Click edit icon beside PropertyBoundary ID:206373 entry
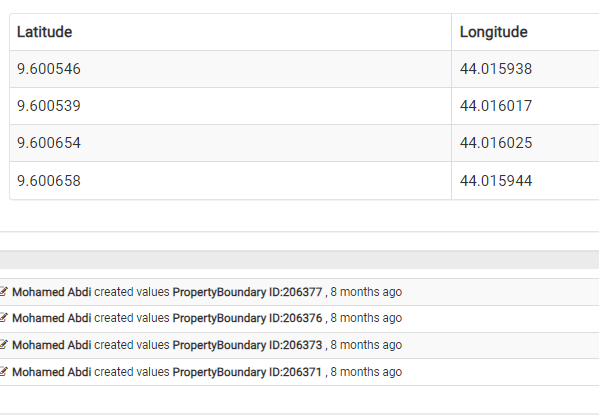This screenshot has height=415, width=599. click(x=3, y=345)
